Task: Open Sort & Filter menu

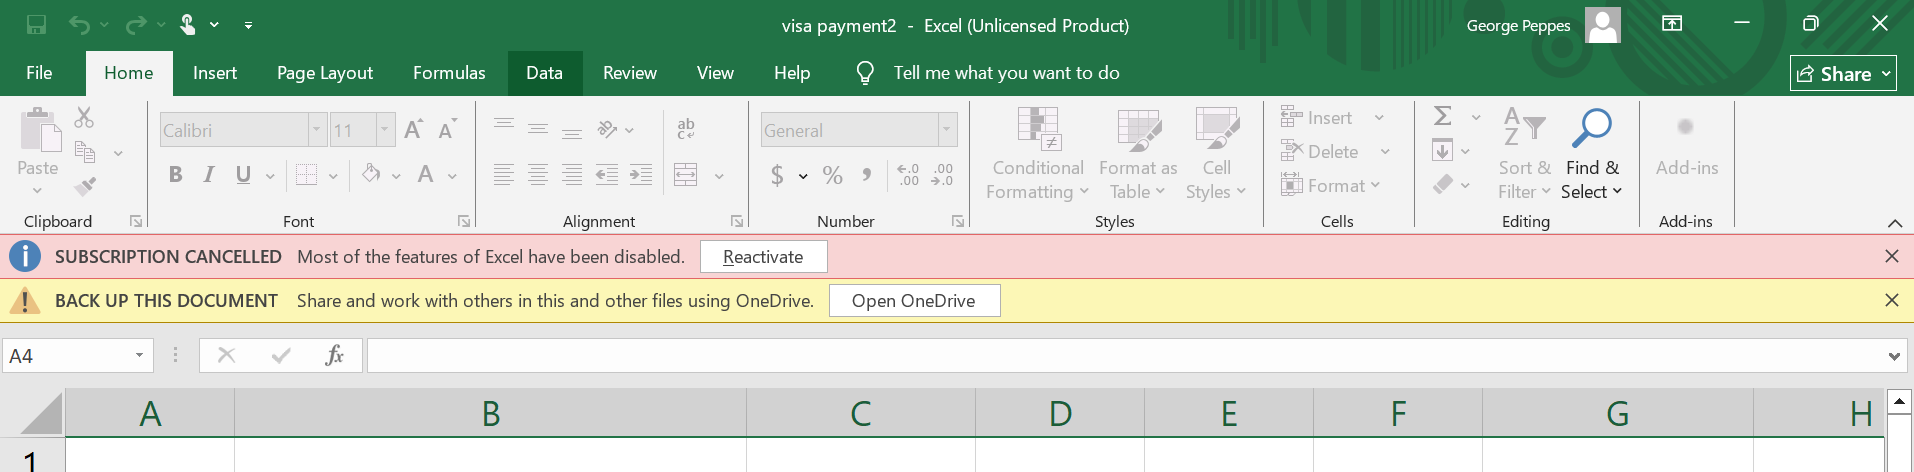Action: [x=1524, y=154]
